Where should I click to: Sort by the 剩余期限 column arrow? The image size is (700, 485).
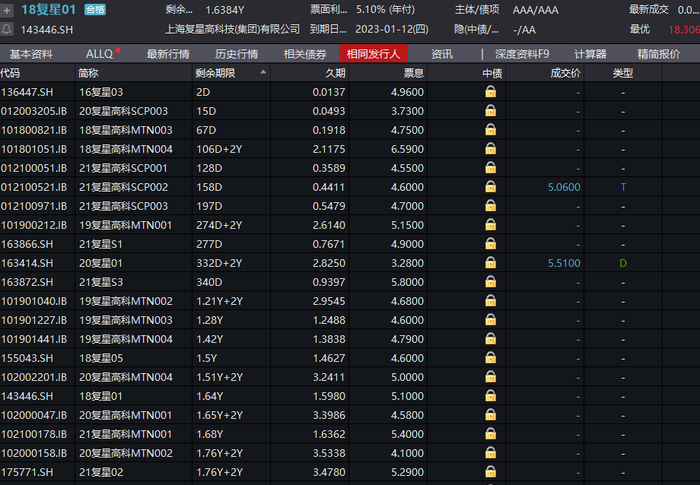(x=263, y=72)
